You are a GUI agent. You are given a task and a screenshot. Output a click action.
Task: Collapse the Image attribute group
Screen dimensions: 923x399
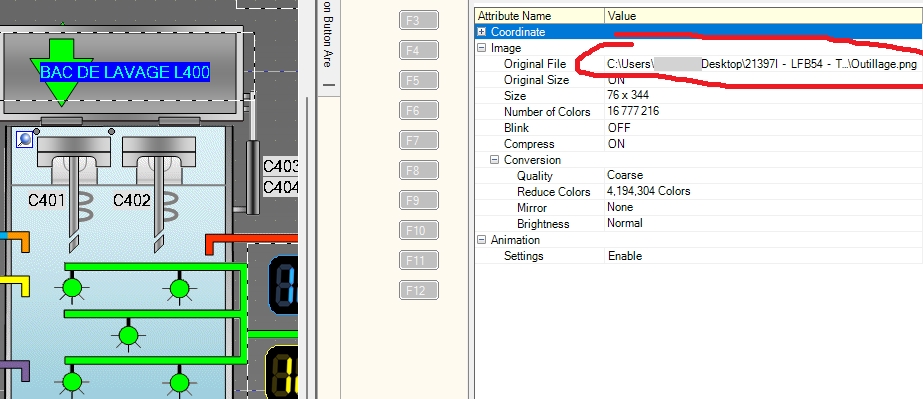coord(482,48)
